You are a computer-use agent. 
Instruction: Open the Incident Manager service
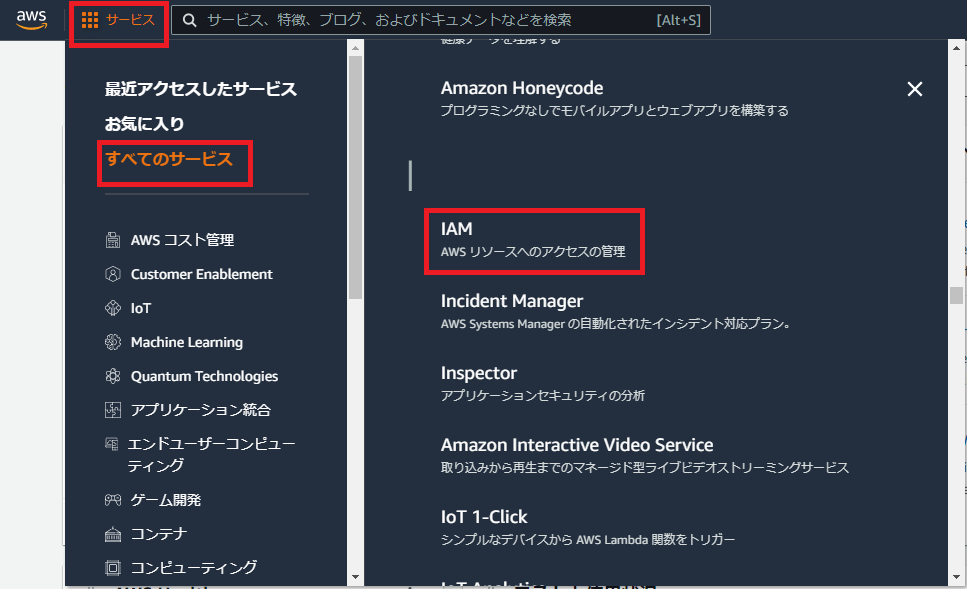pyautogui.click(x=512, y=301)
